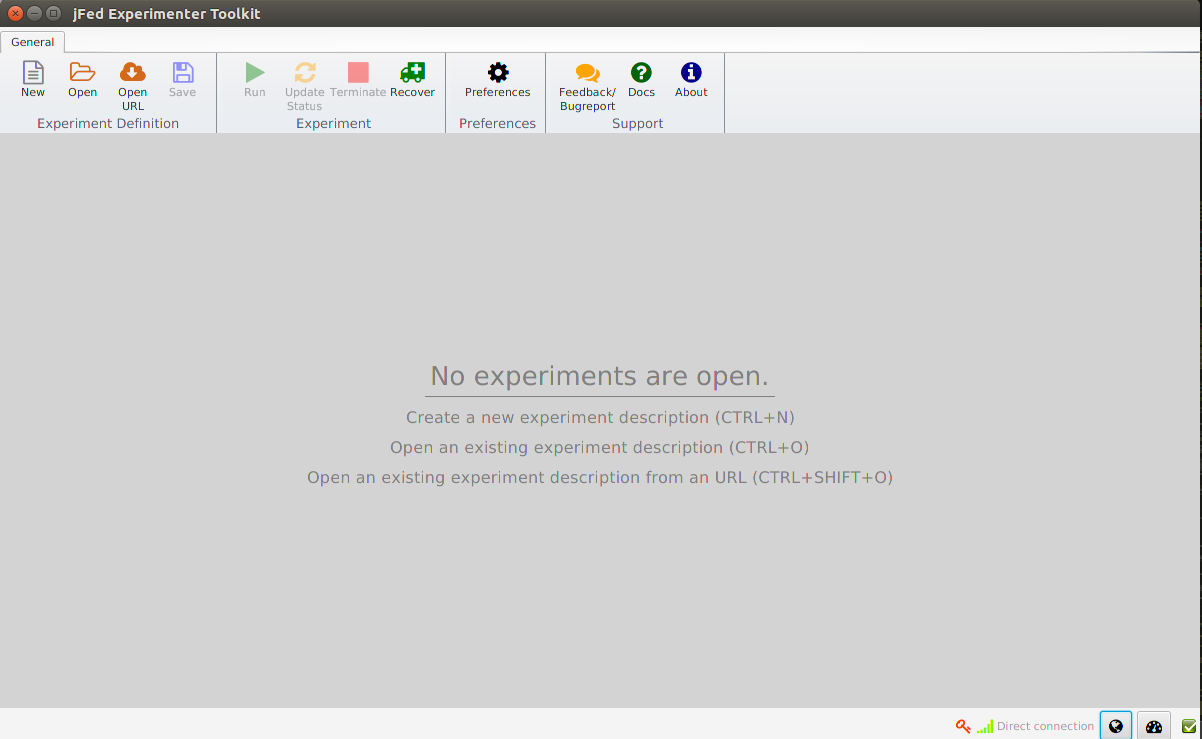Click the Update Status refresh icon
This screenshot has width=1202, height=739.
305,72
